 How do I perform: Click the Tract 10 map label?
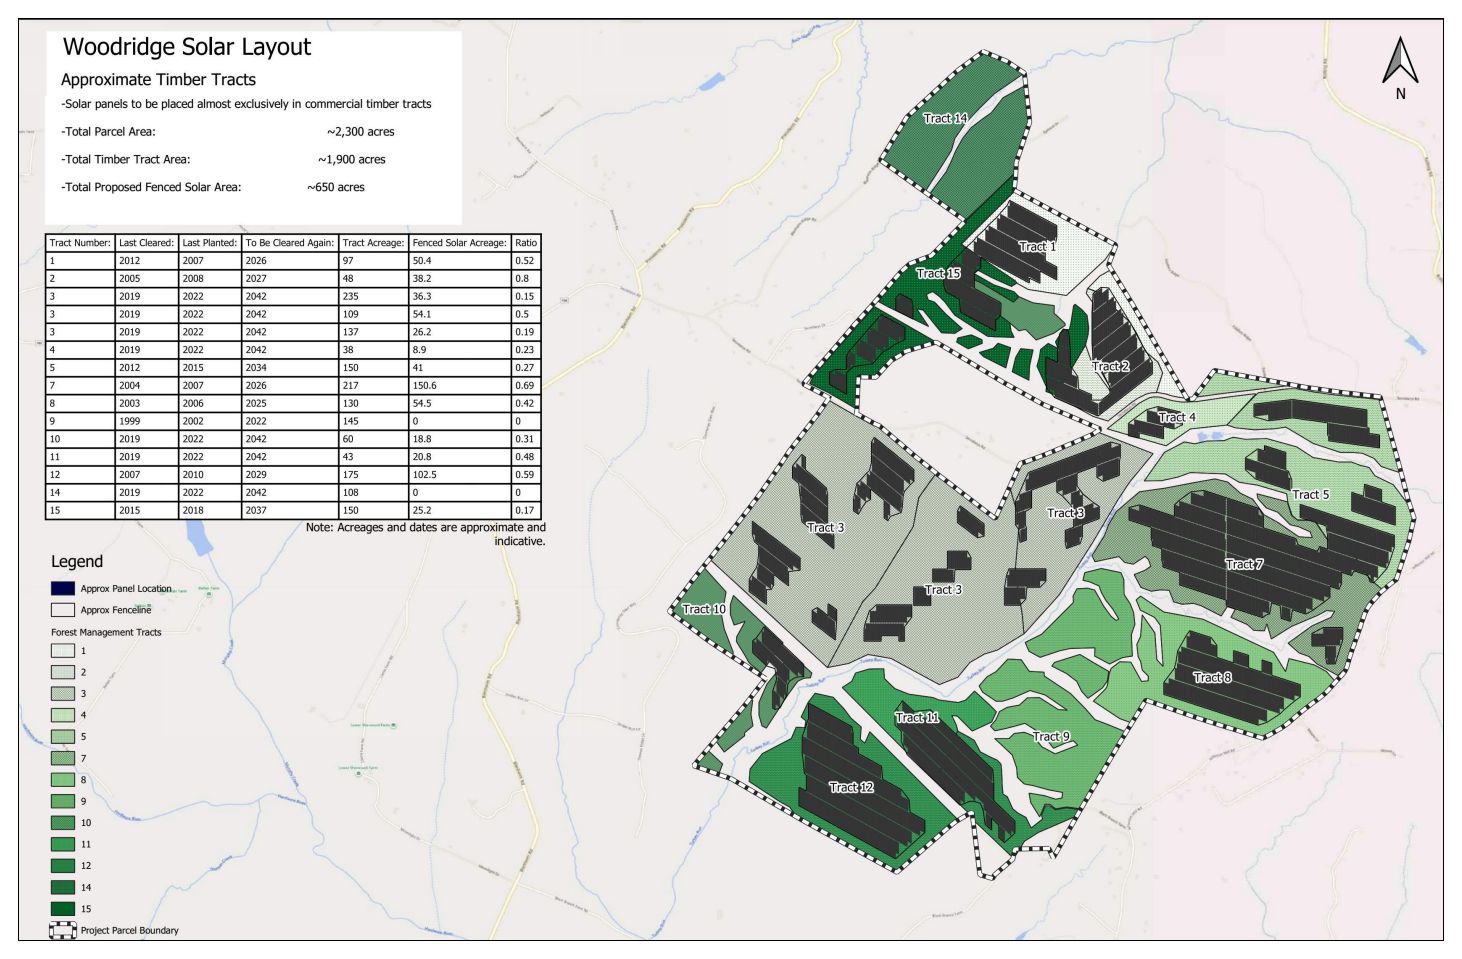click(x=704, y=609)
